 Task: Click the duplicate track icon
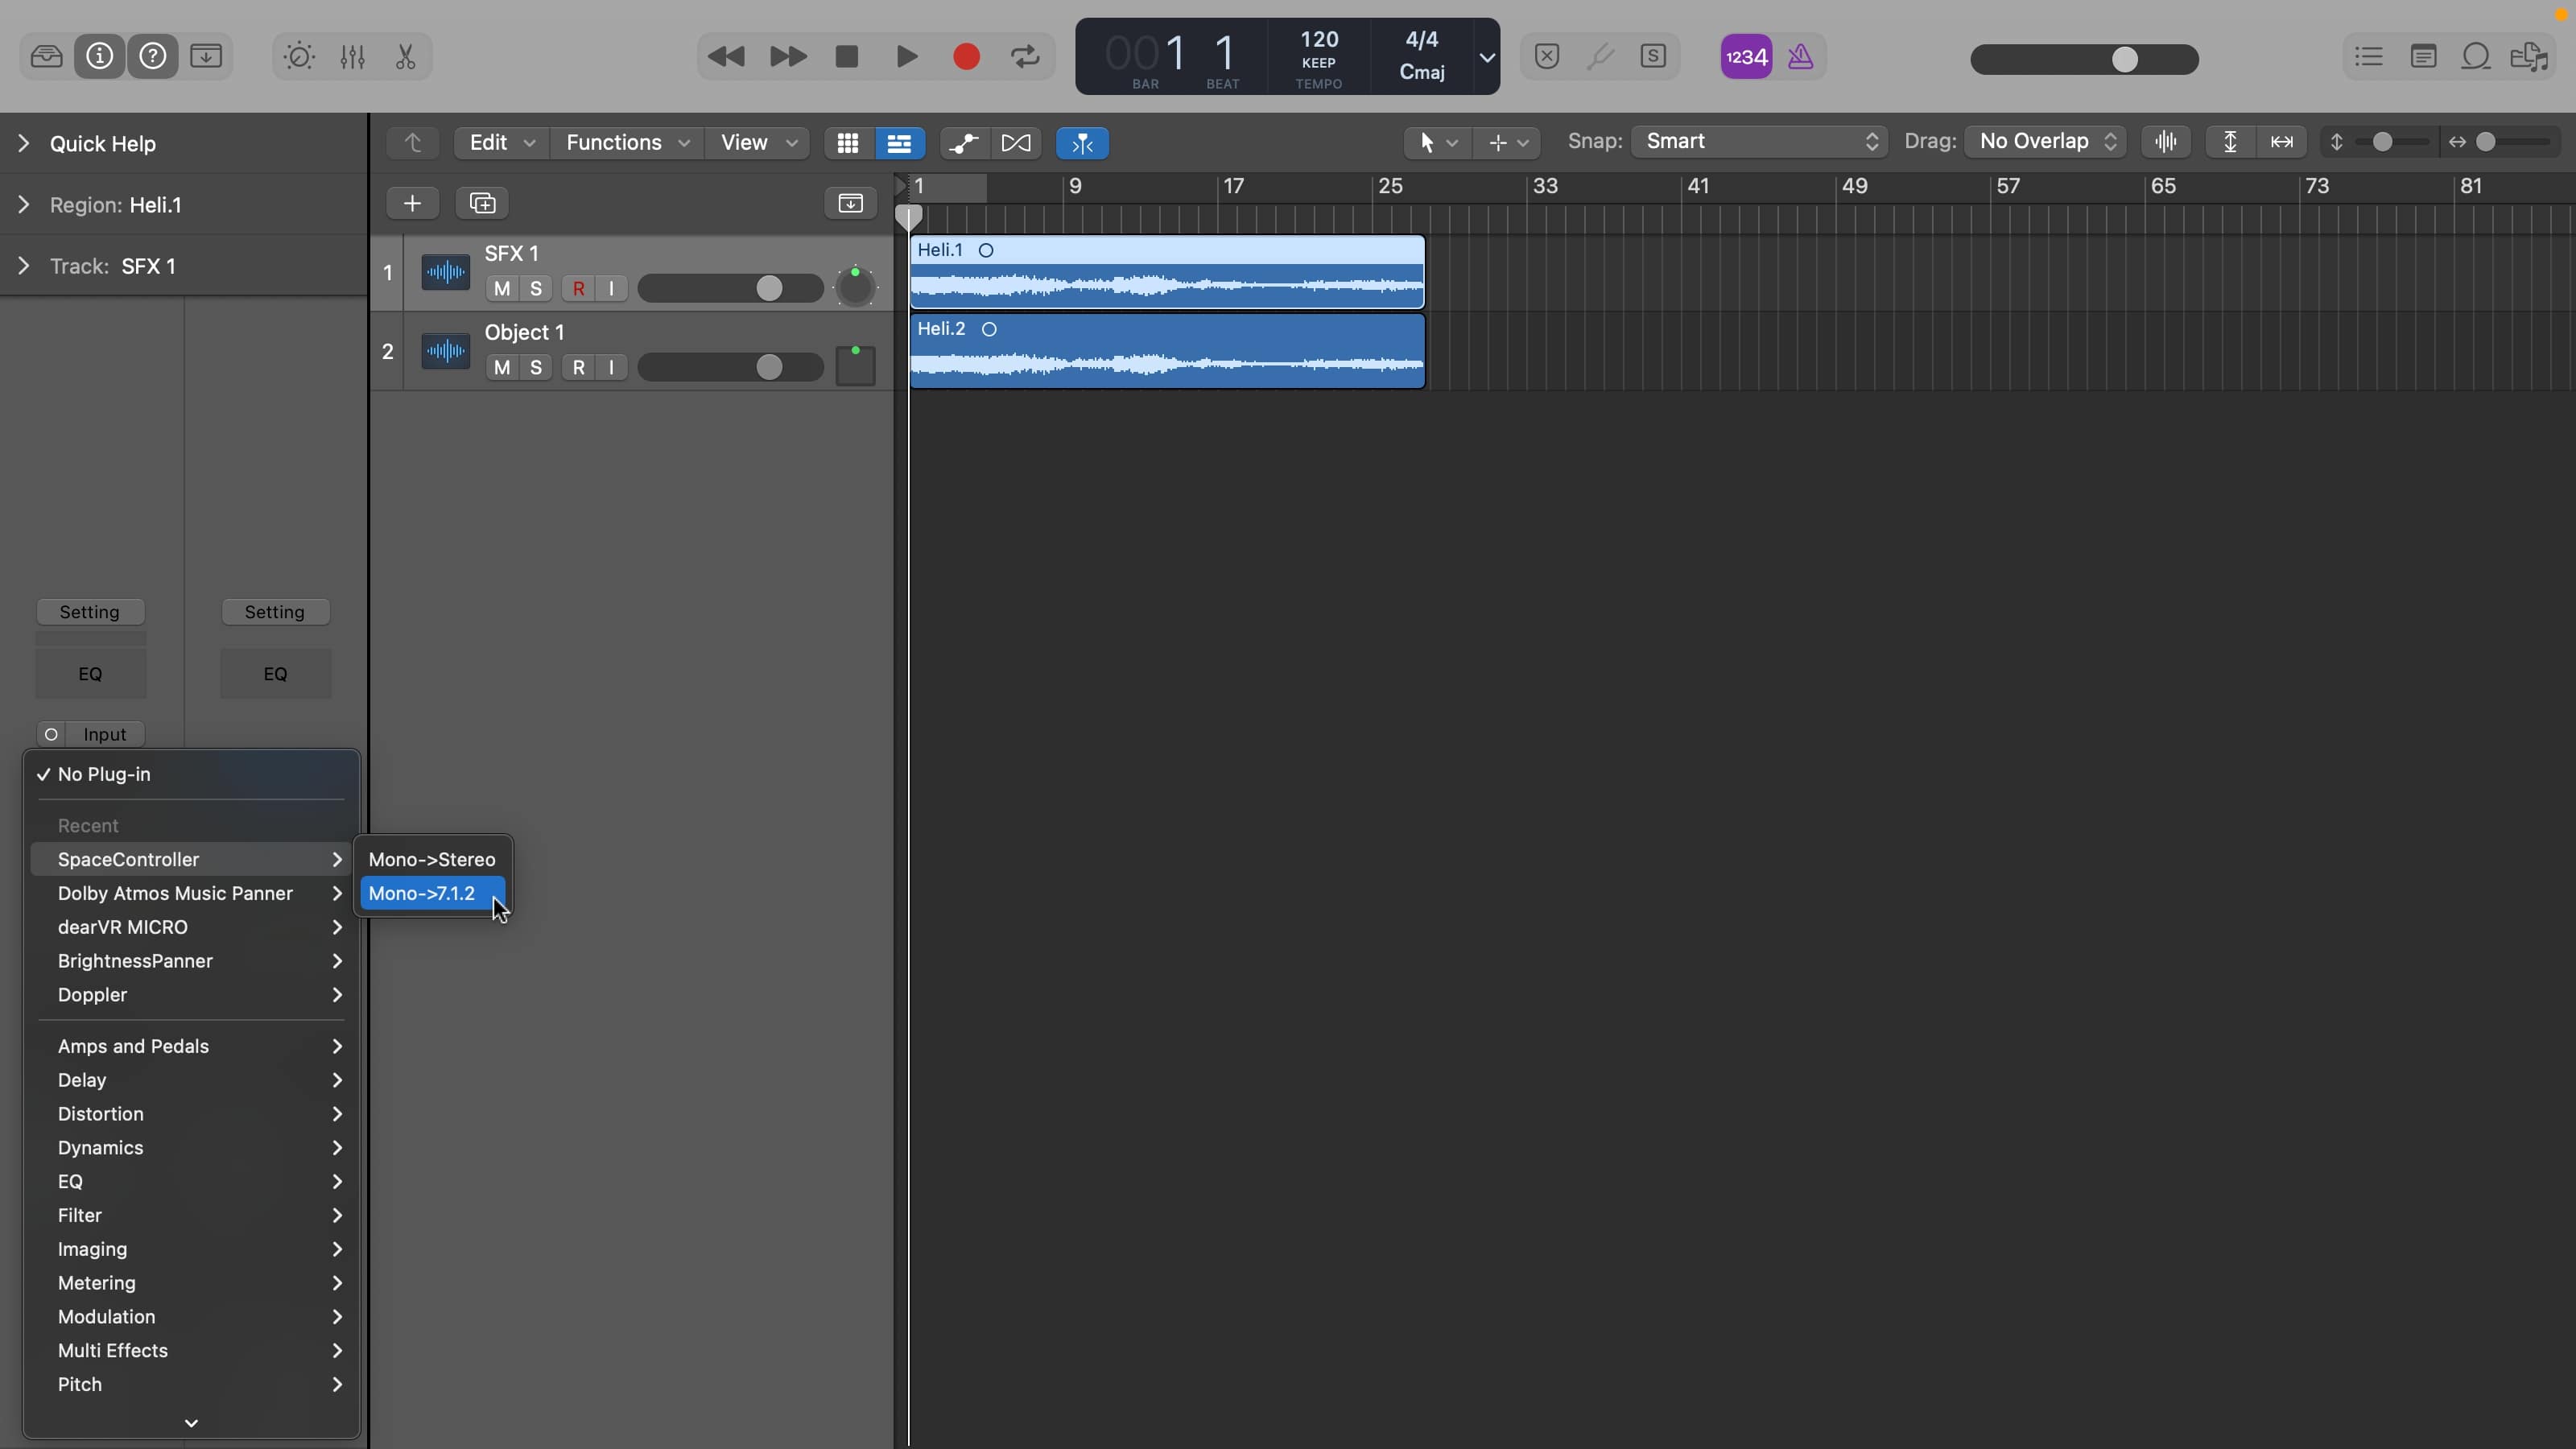[482, 204]
